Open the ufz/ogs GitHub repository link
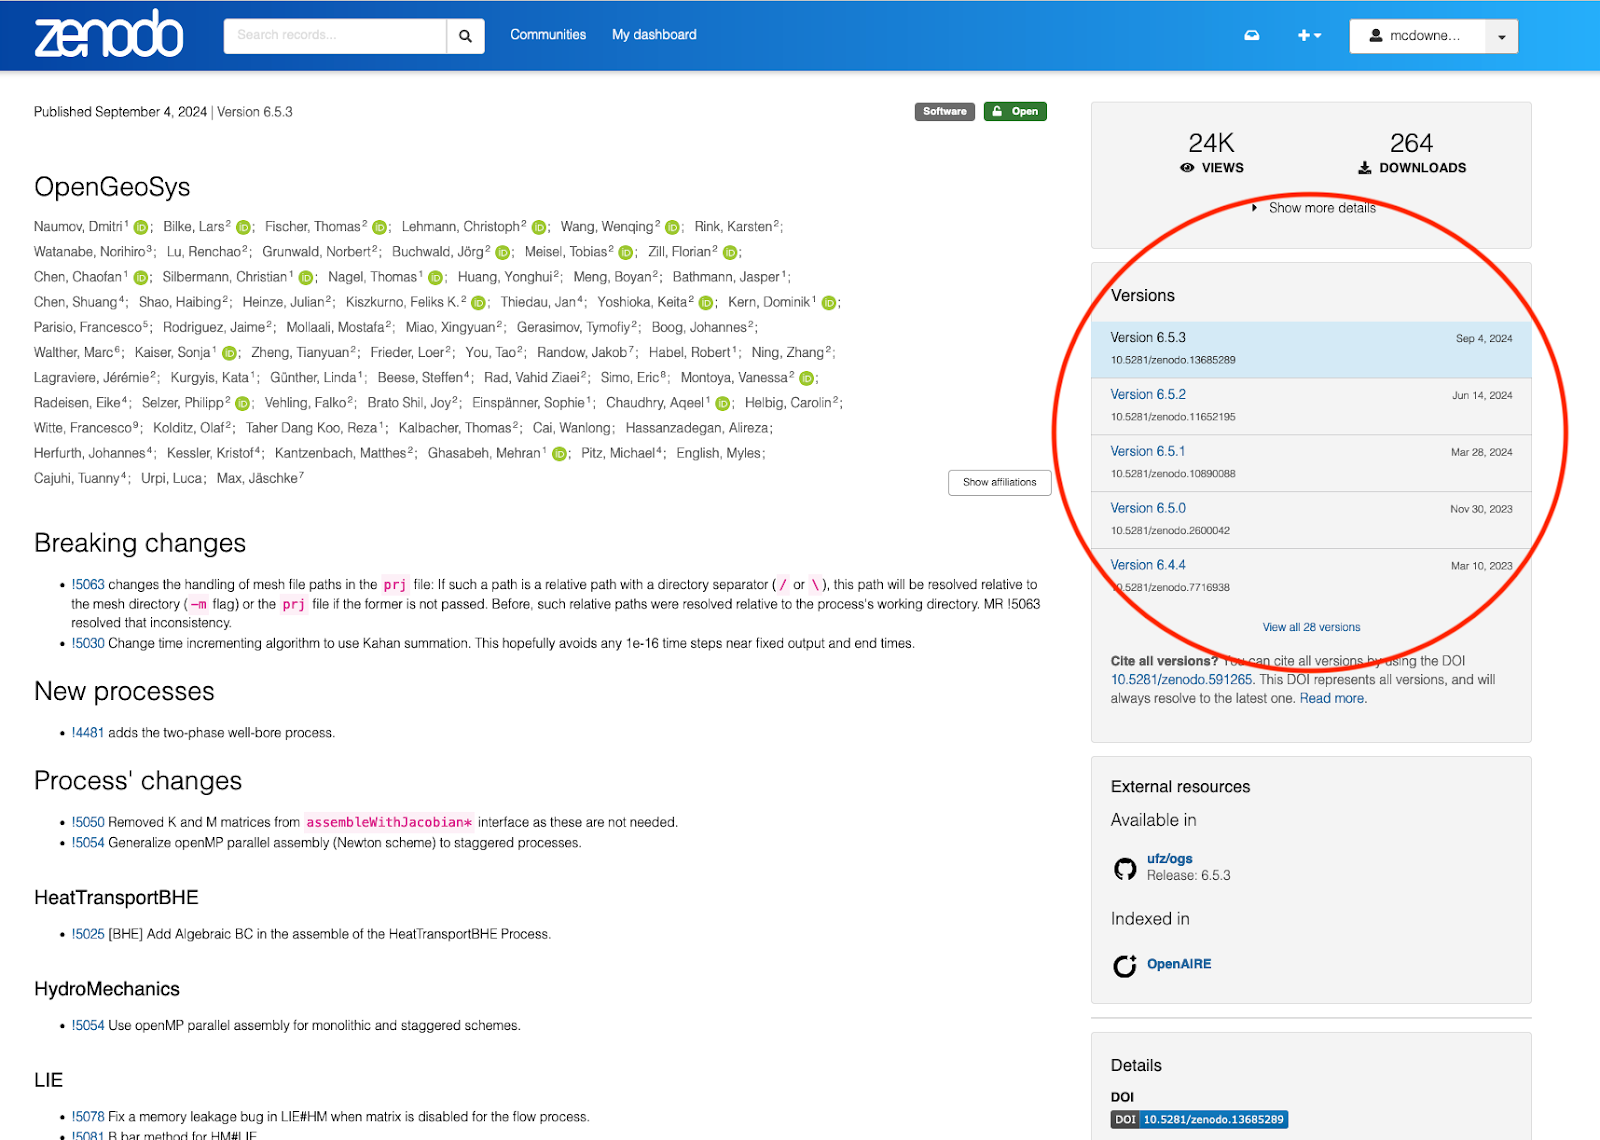 1169,858
